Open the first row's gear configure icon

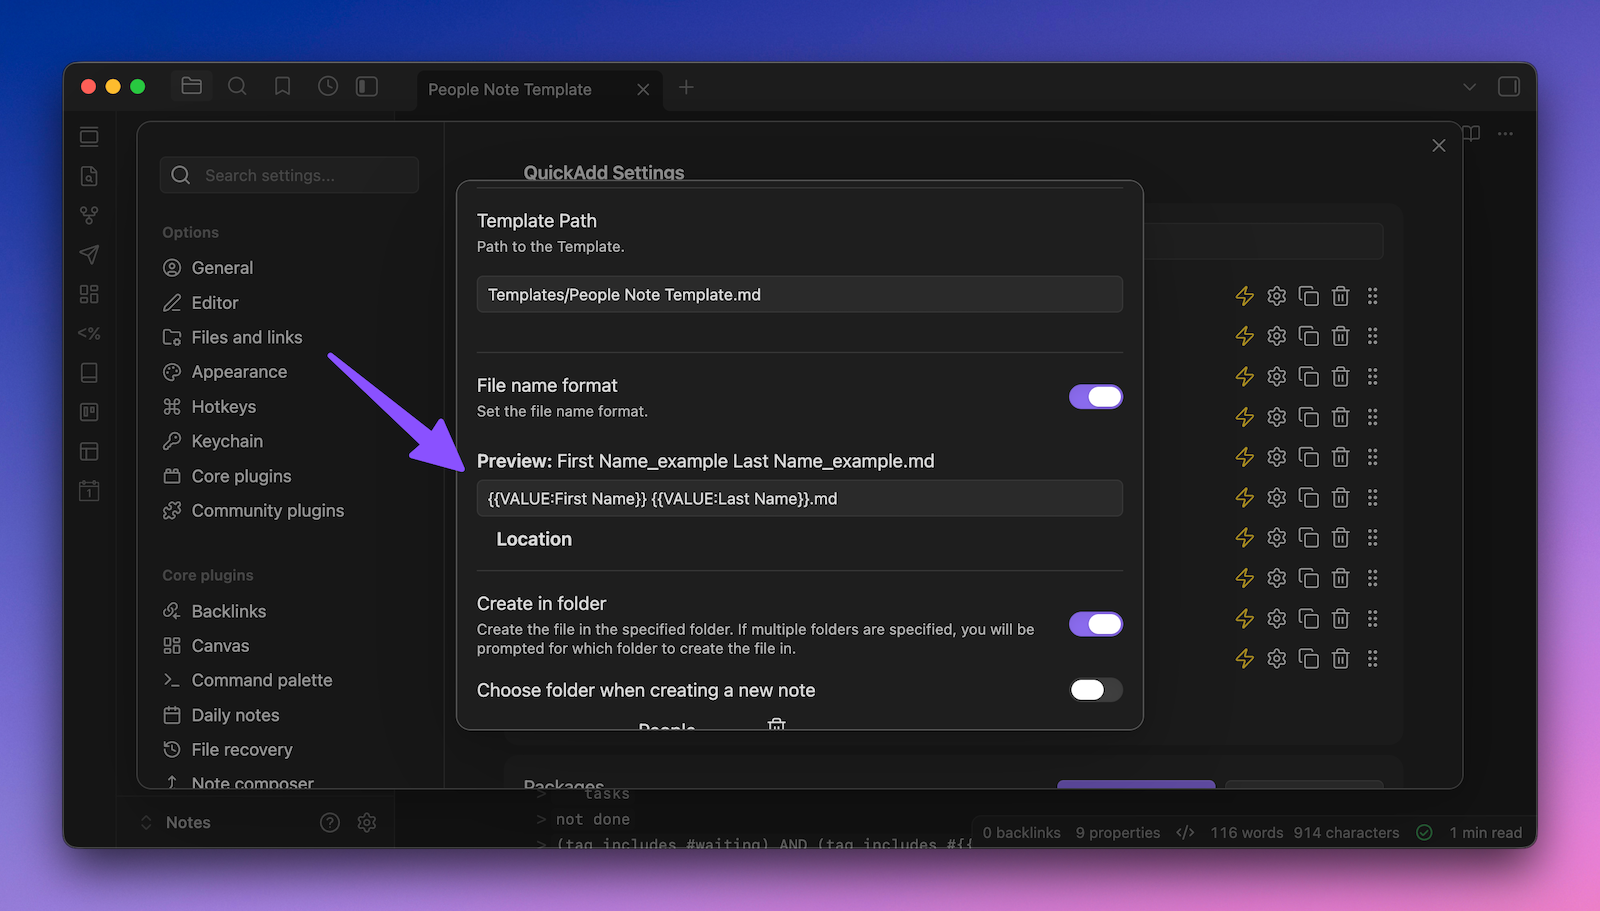(x=1276, y=296)
